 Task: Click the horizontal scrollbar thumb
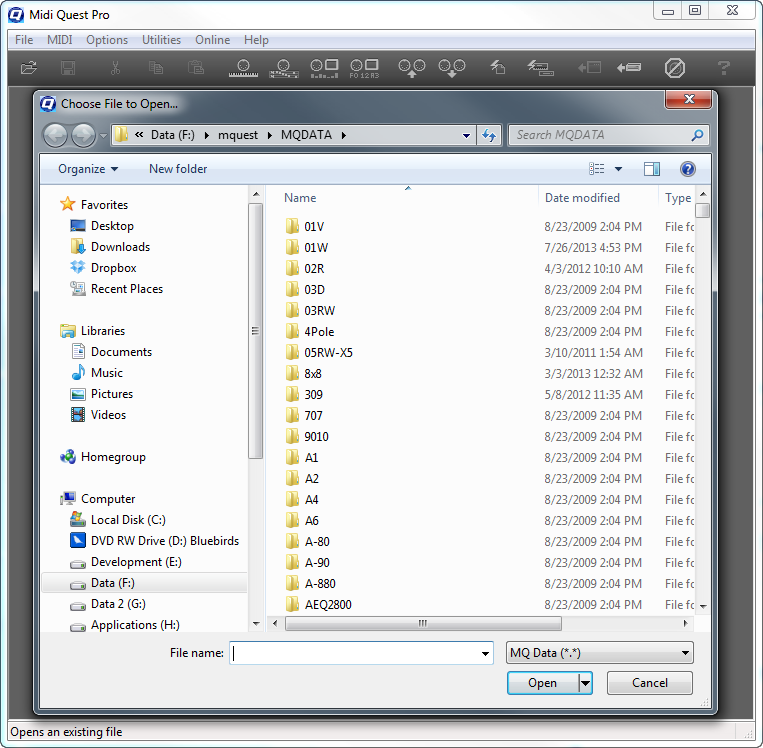423,623
